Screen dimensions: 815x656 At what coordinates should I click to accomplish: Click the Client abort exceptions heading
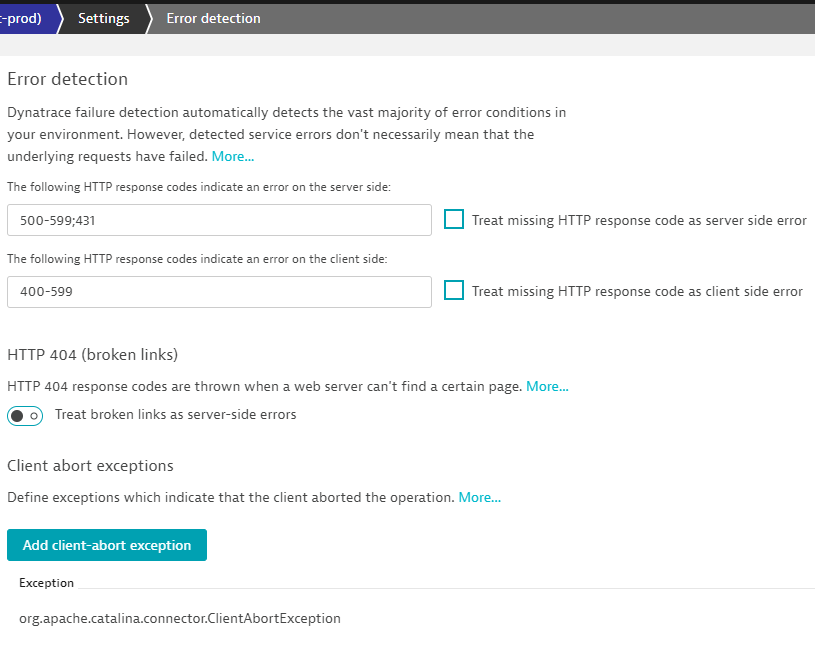tap(90, 466)
